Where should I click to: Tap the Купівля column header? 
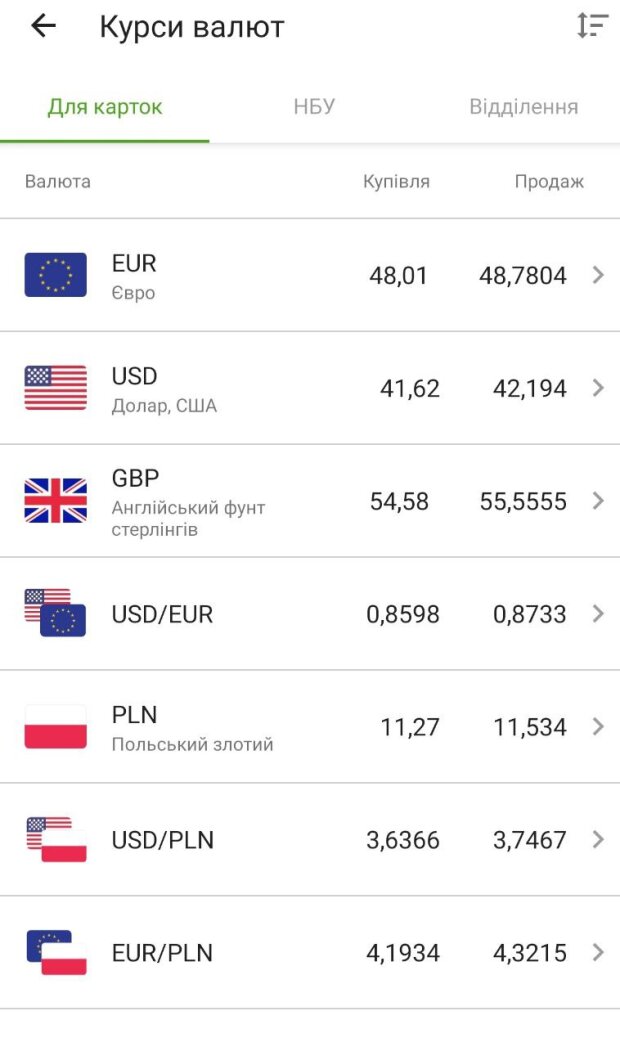point(396,182)
